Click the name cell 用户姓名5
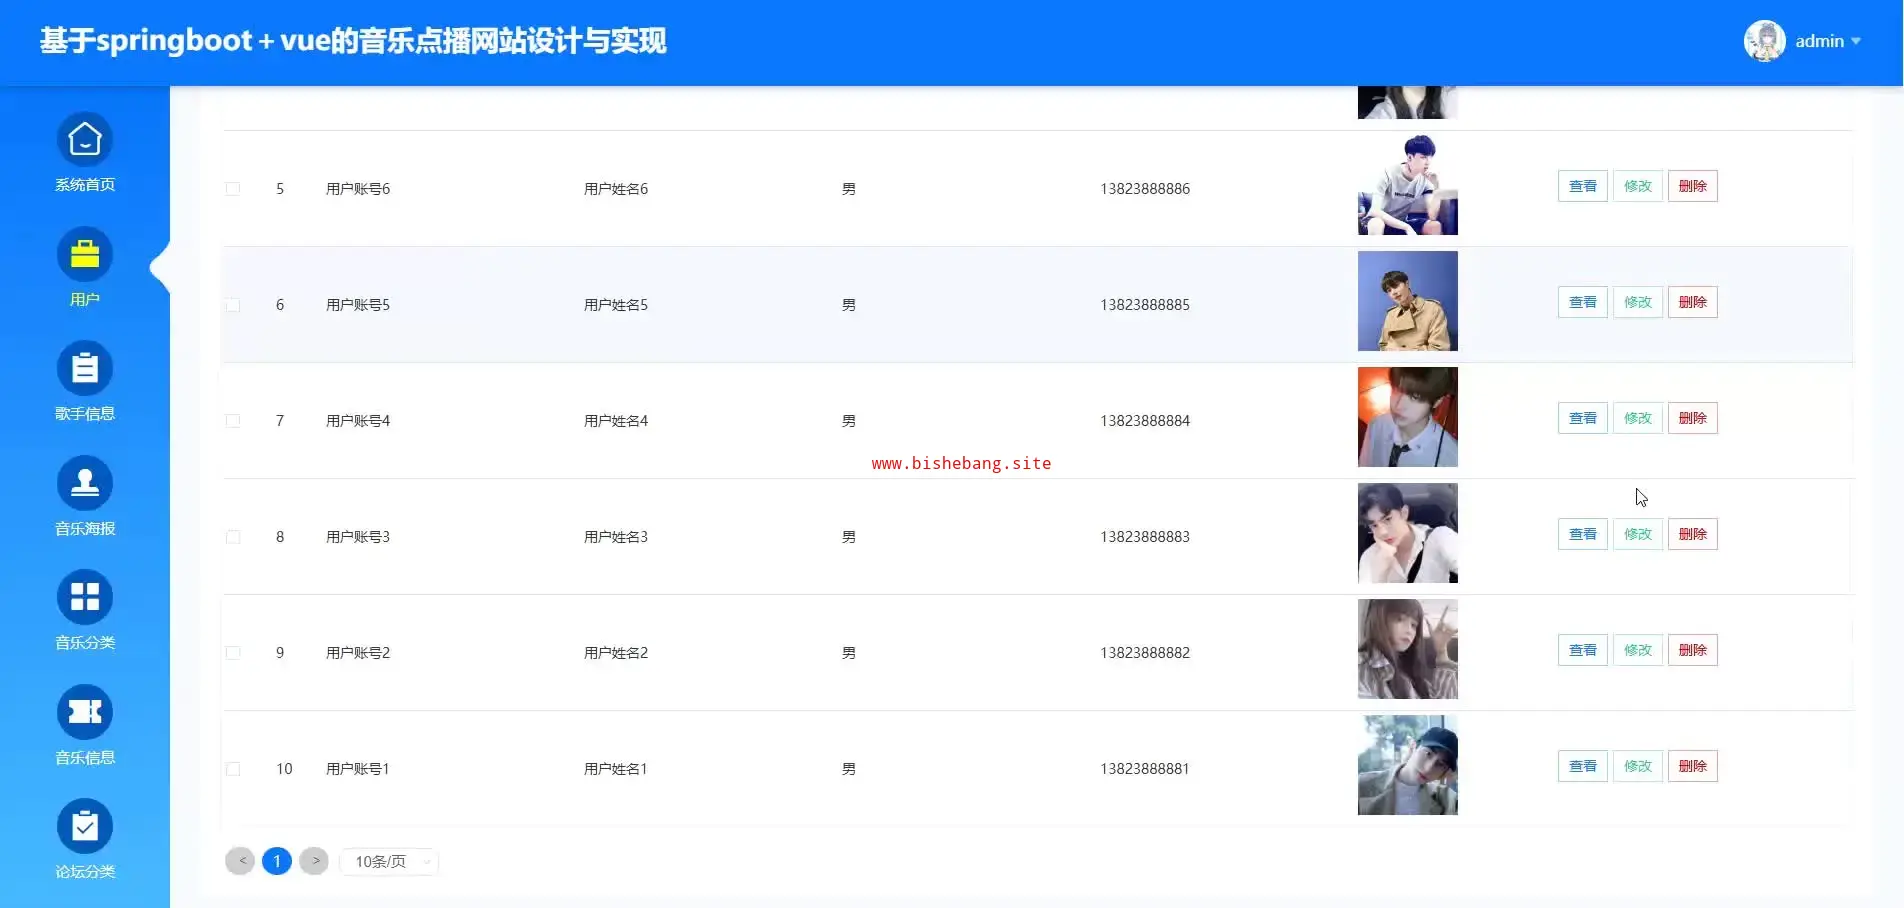The image size is (1904, 908). 616,305
